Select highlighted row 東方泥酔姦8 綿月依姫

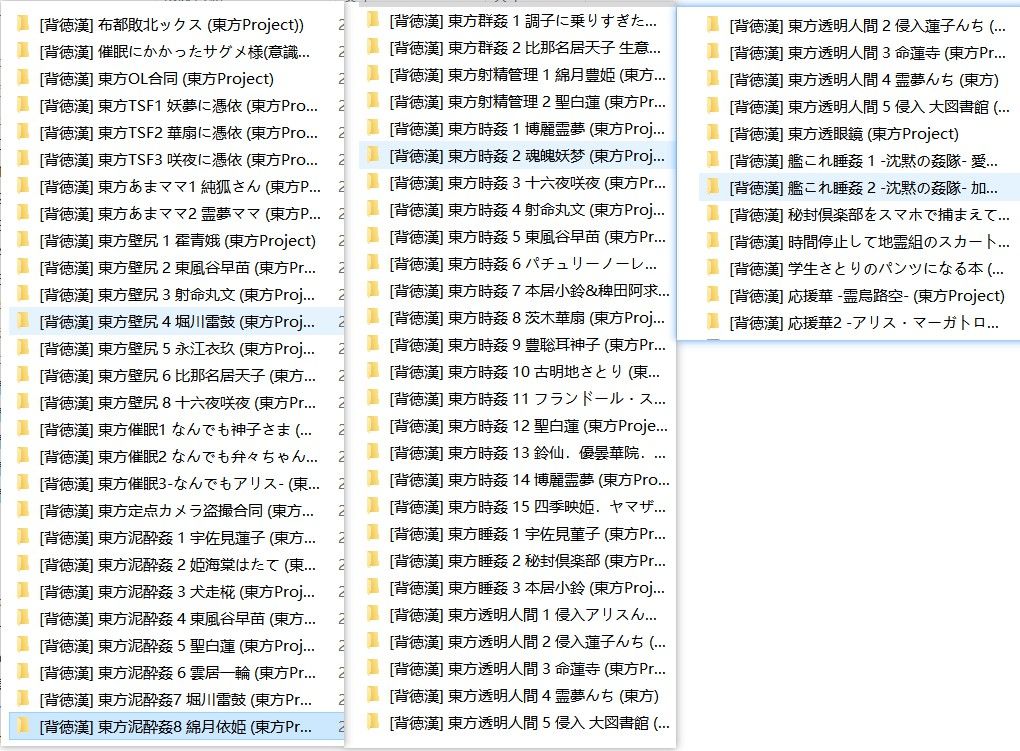point(177,726)
